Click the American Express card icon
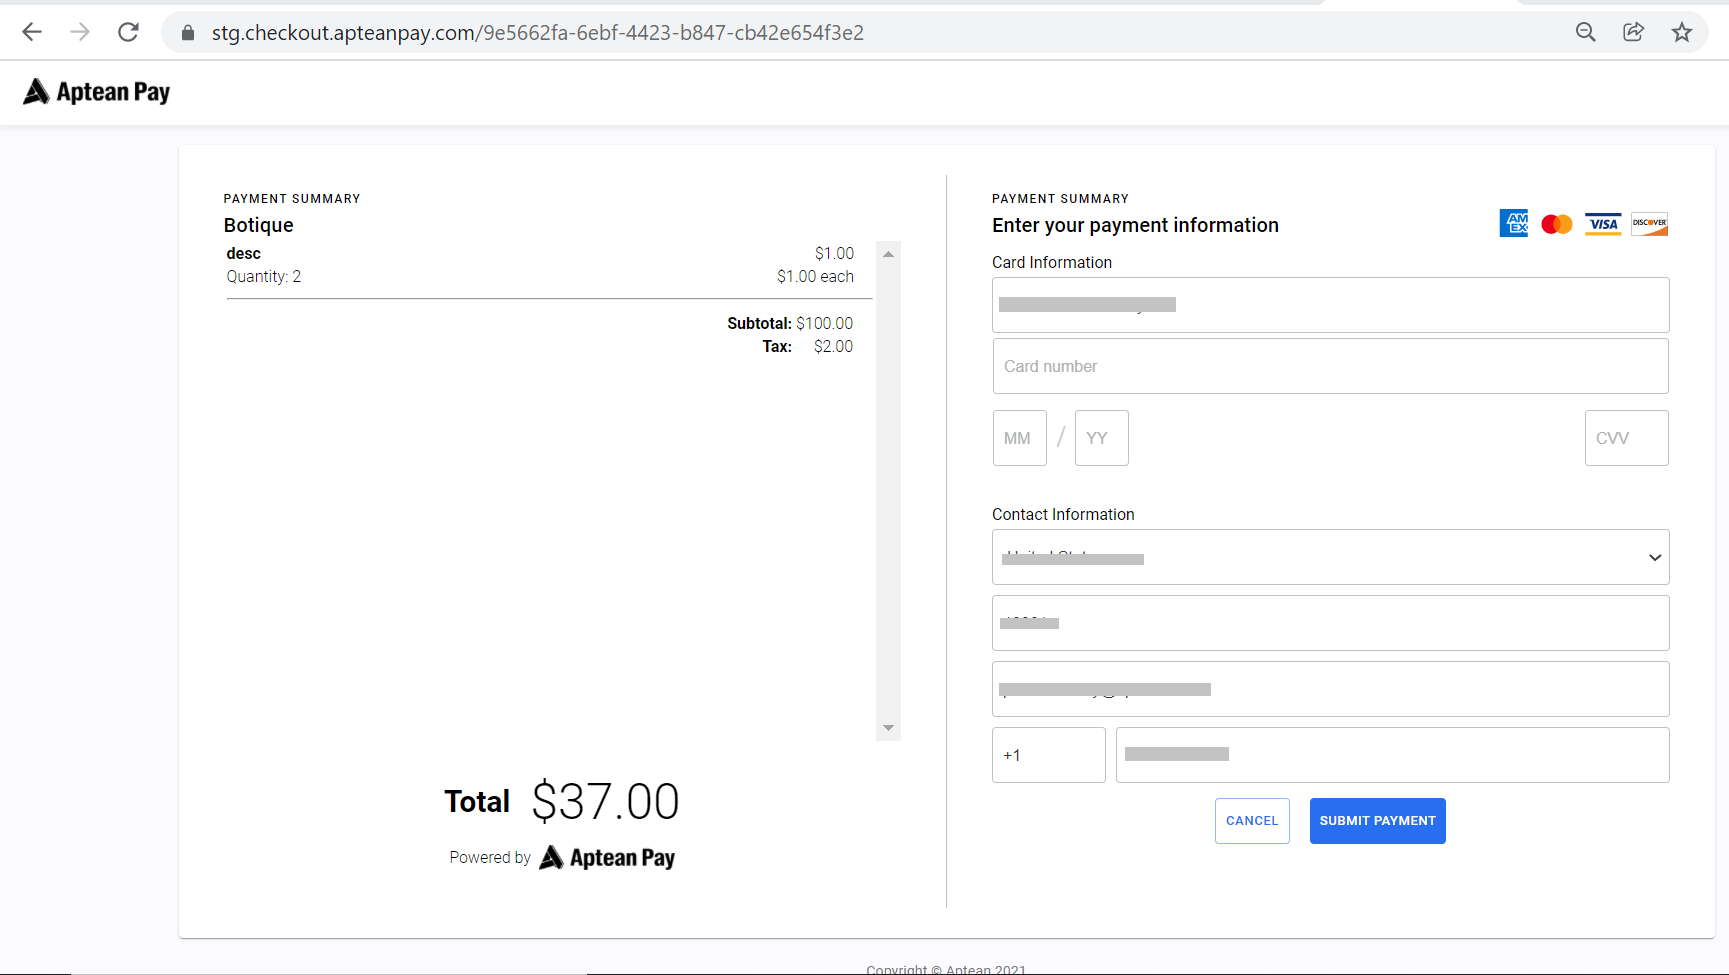This screenshot has height=975, width=1729. point(1514,223)
